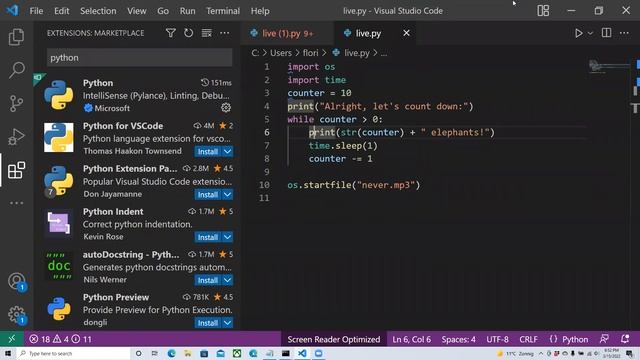
Task: Click flori in breadcrumb path
Action: coord(311,53)
